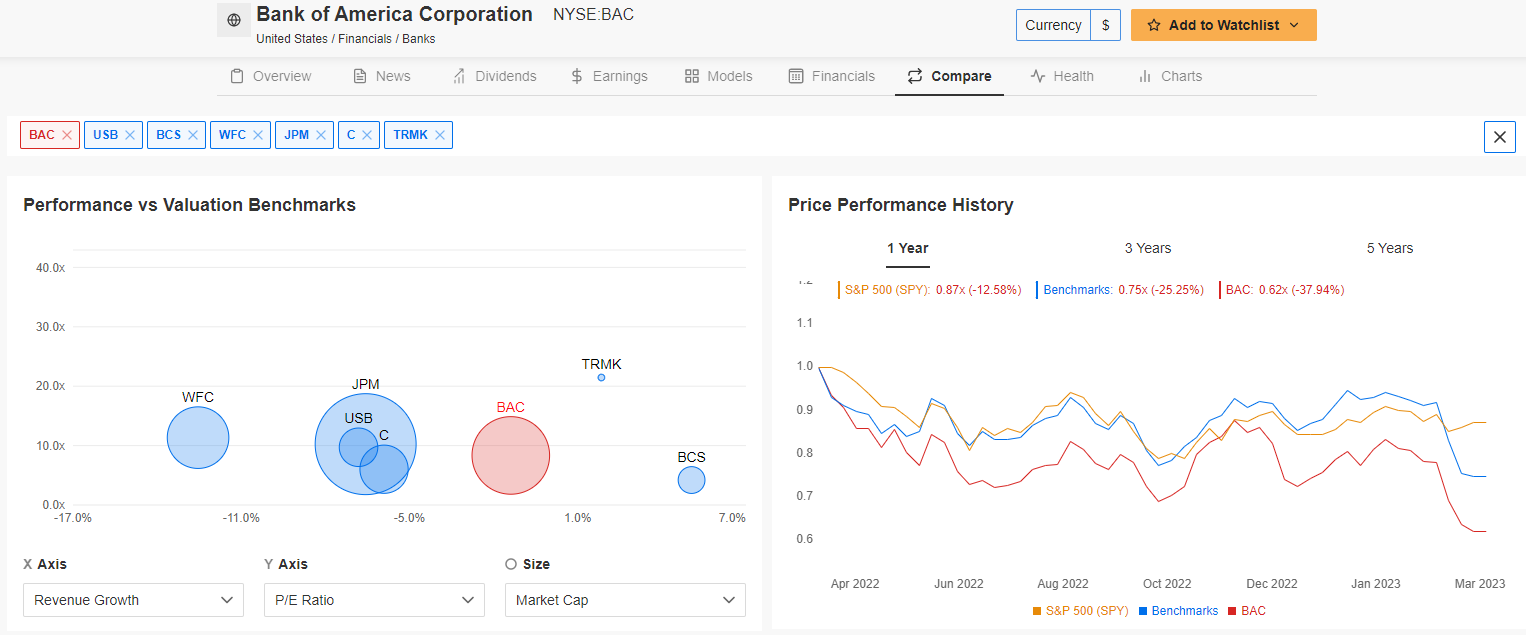Click the Benchmarks 0.75x summary value
The image size is (1526, 635).
click(1163, 290)
